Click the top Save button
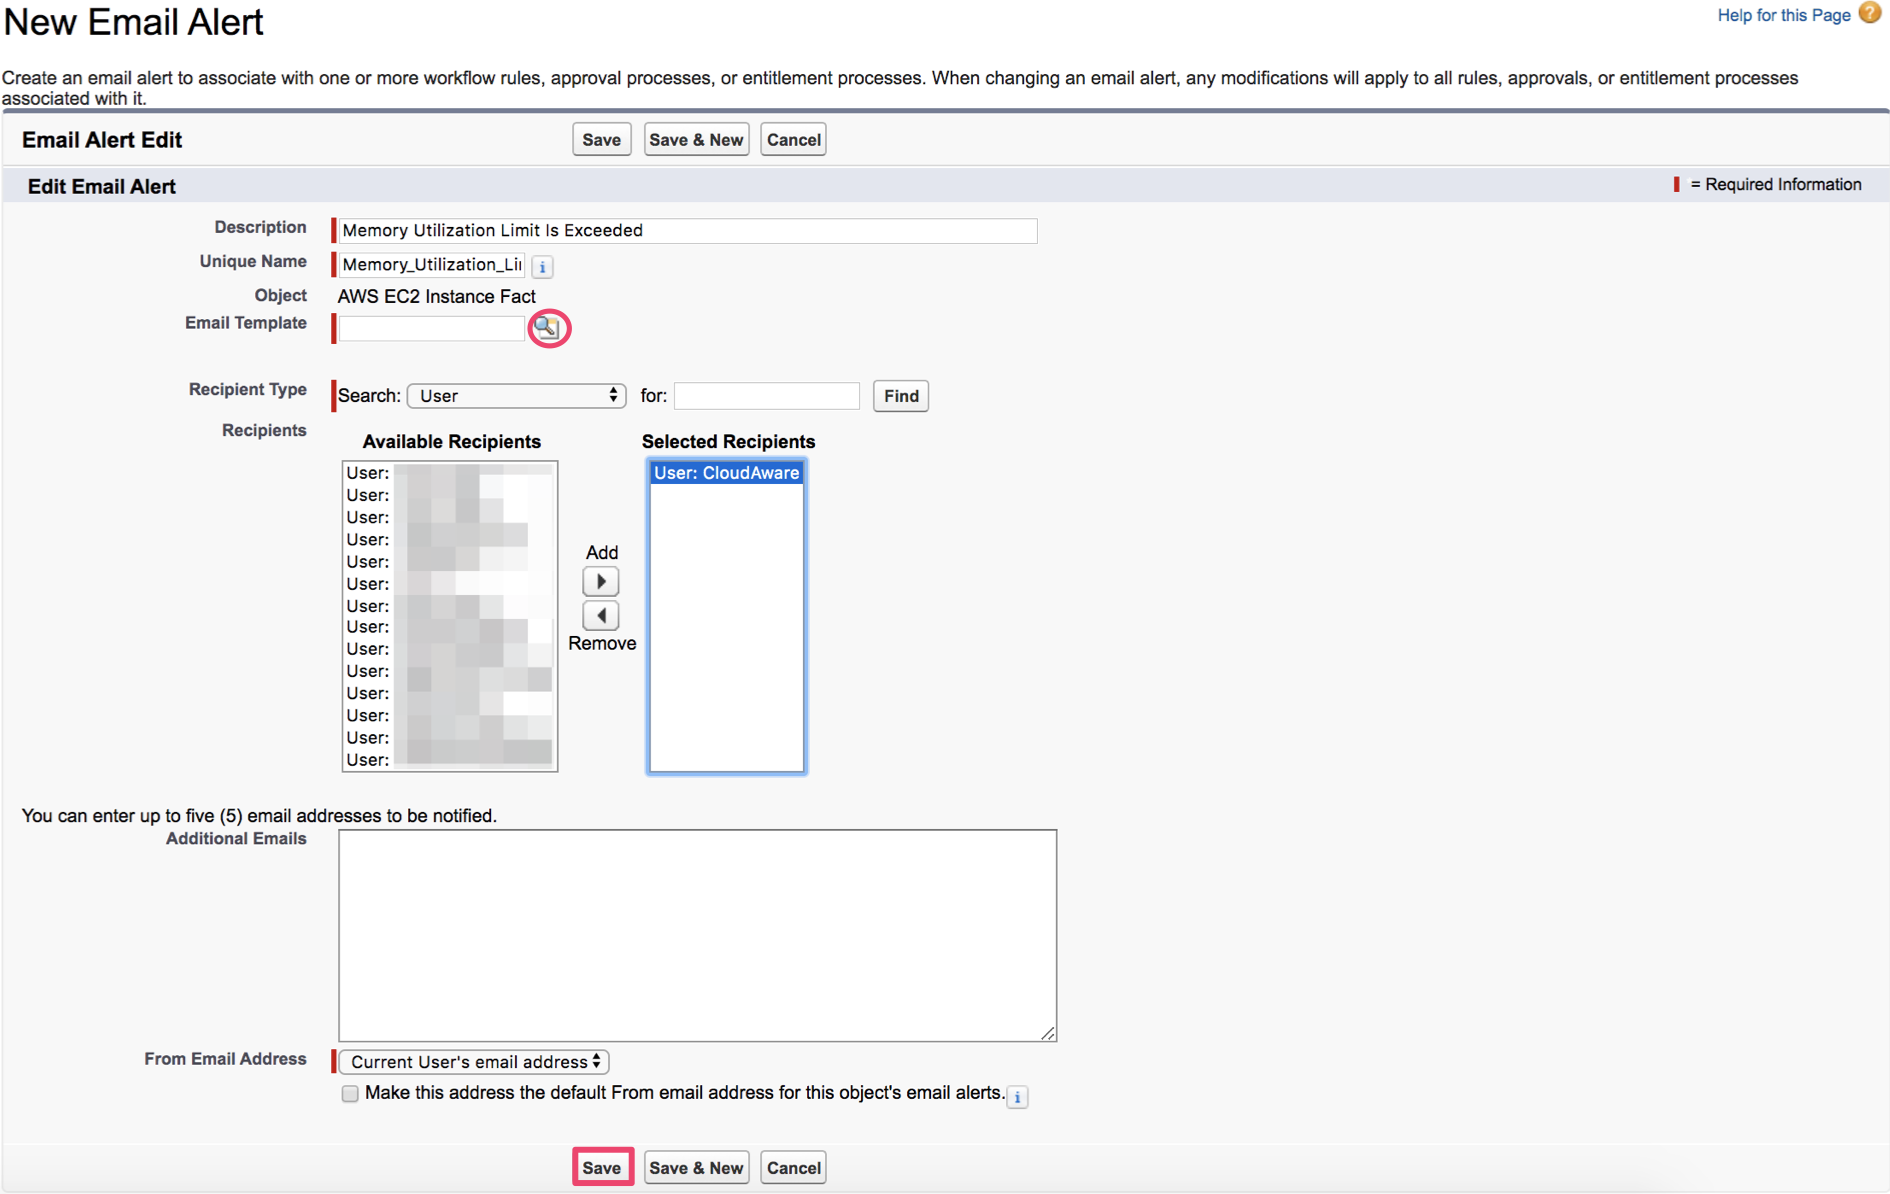 [601, 140]
